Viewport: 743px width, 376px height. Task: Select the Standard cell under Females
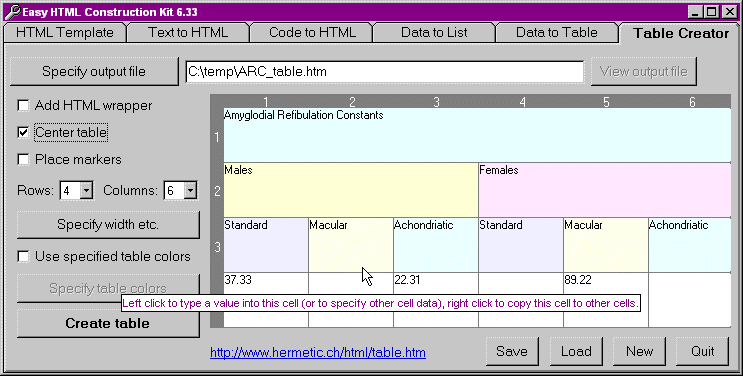(x=521, y=245)
